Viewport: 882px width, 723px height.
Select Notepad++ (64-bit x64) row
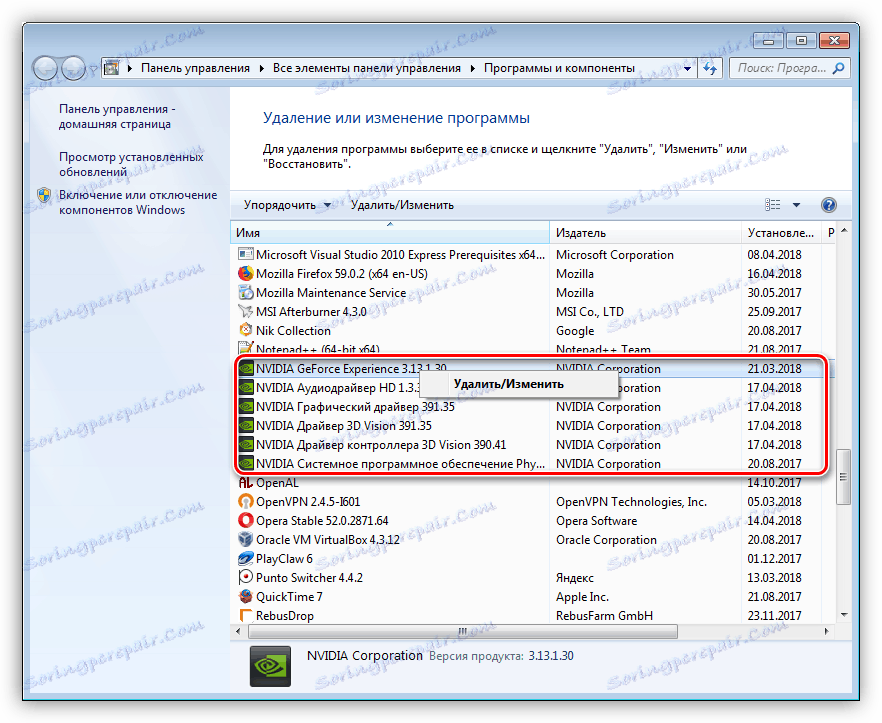[x=532, y=349]
